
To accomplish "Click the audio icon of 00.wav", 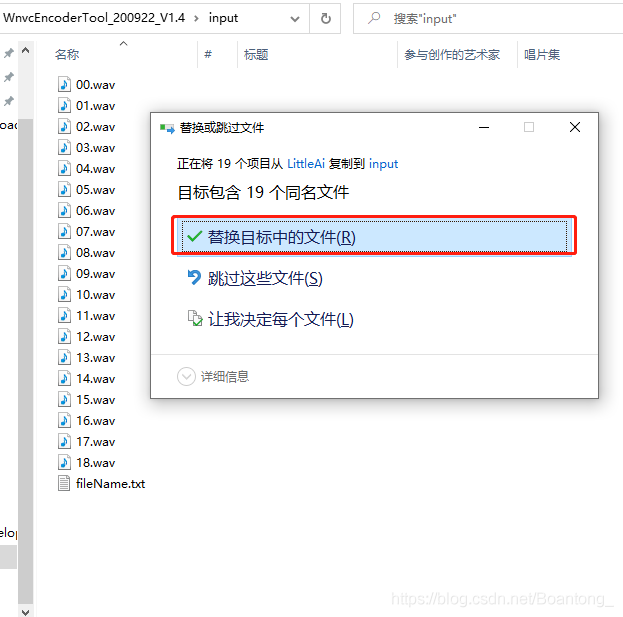I will point(64,84).
